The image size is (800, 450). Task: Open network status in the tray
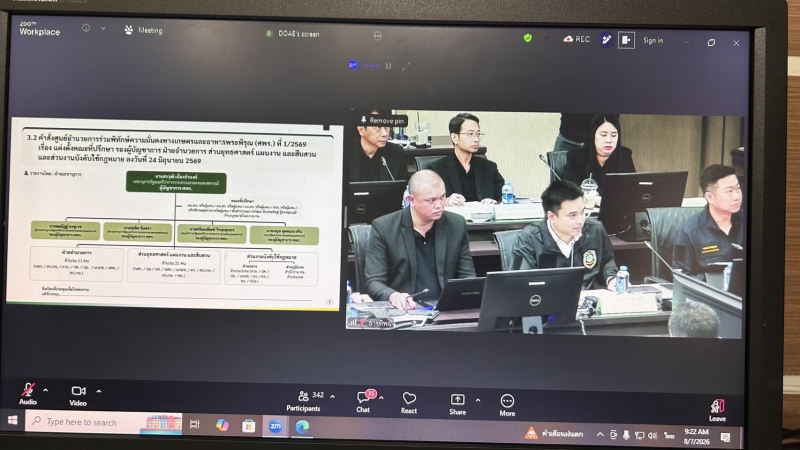pos(639,436)
